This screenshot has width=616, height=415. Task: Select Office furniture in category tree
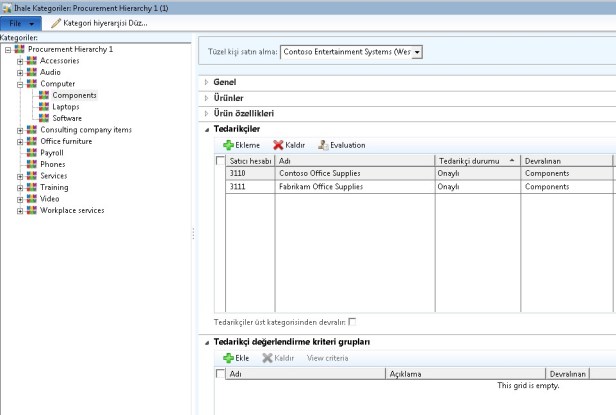pyautogui.click(x=72, y=141)
